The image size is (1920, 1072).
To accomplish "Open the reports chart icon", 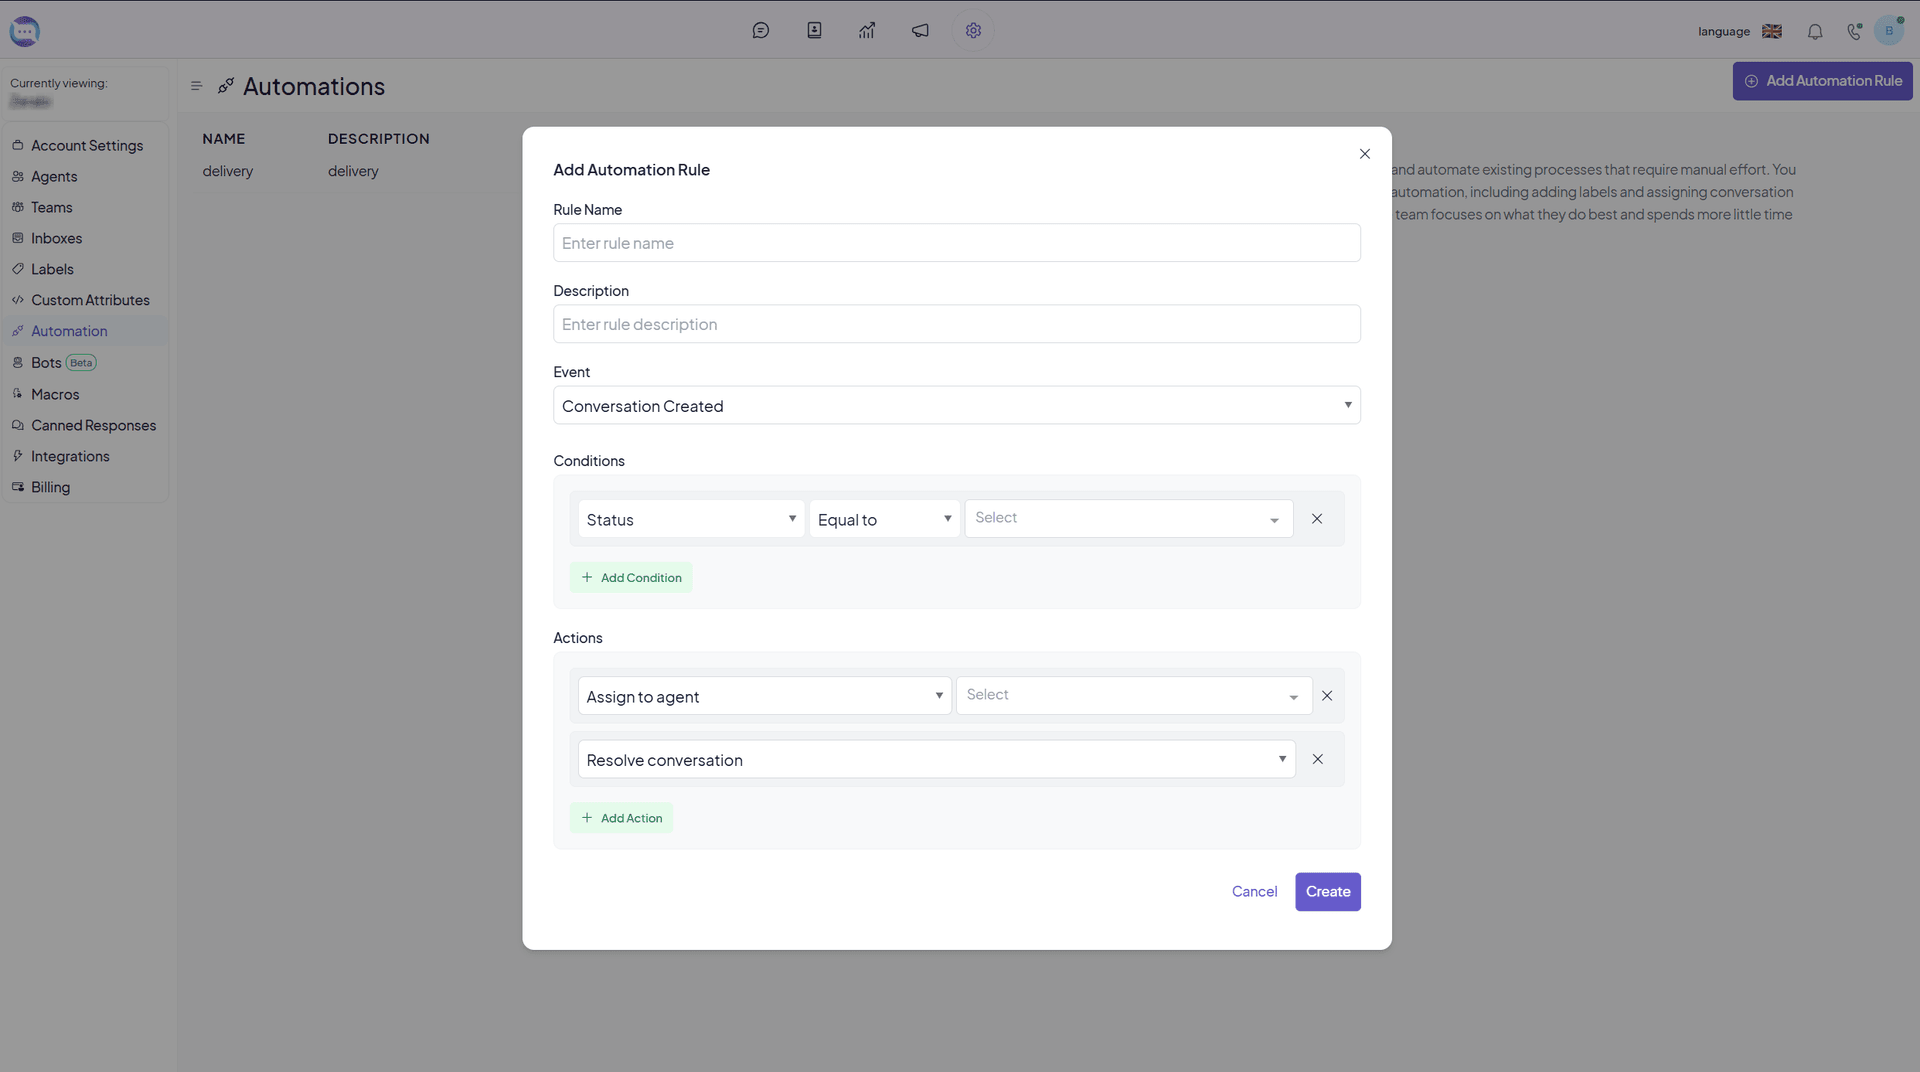I will tap(867, 31).
